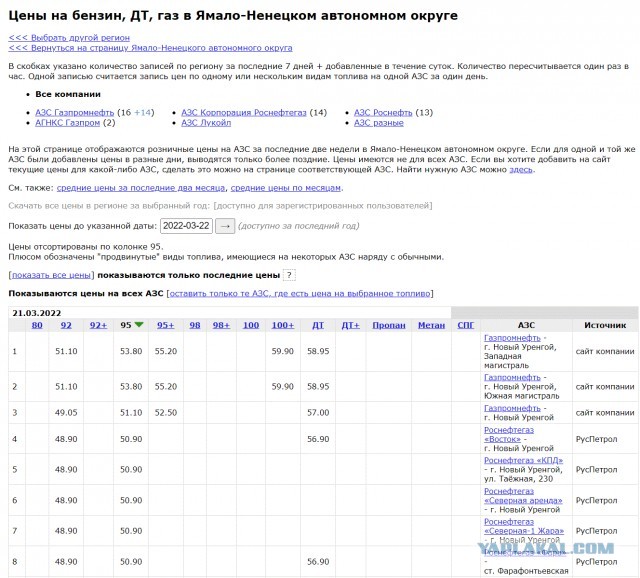640x578 pixels.
Task: Click the 'Источник' column header
Action: pyautogui.click(x=605, y=325)
